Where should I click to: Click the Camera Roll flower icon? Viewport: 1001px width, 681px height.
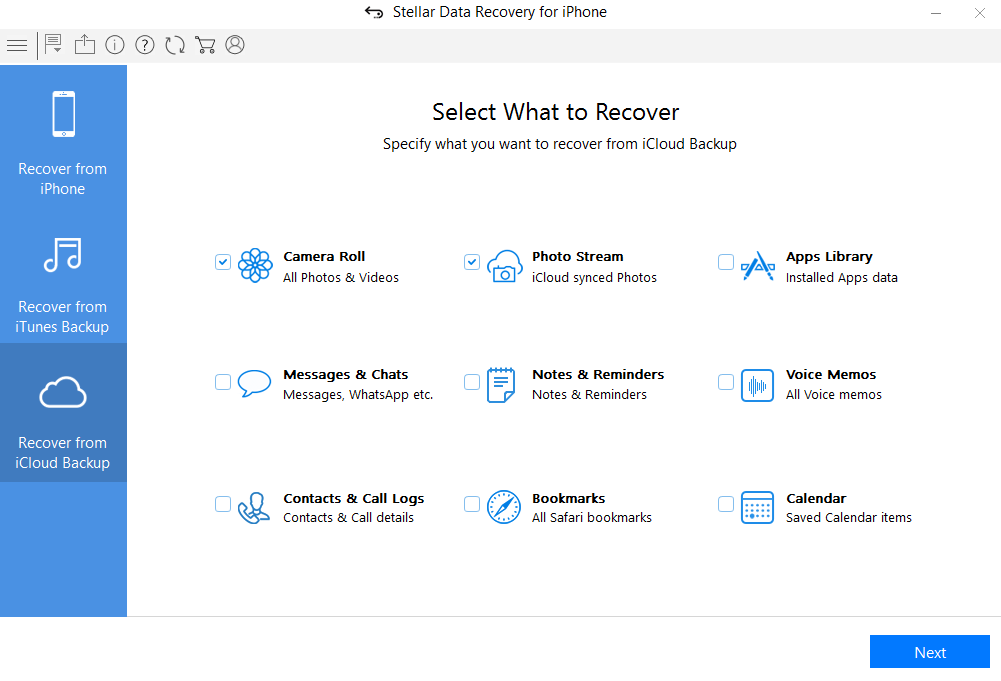(256, 265)
